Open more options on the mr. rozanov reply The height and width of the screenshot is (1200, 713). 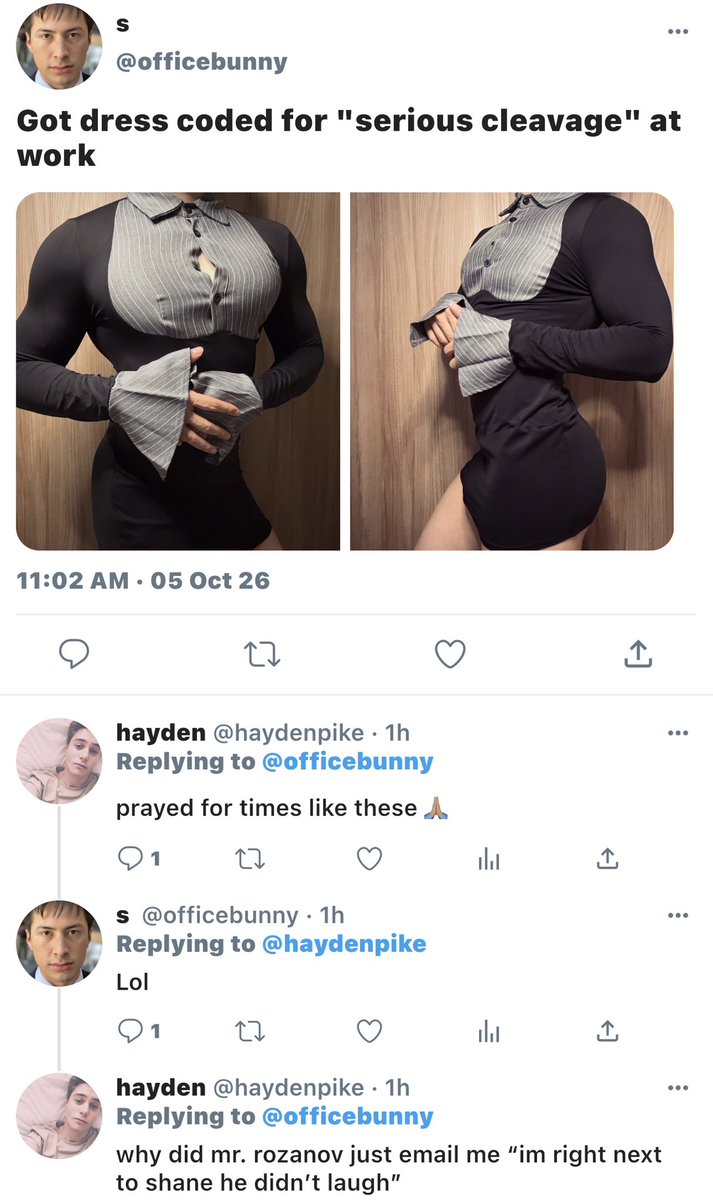click(x=677, y=1088)
